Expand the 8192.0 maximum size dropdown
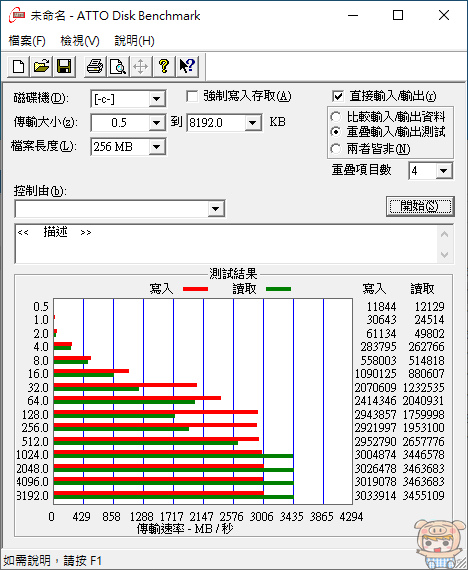 pyautogui.click(x=252, y=123)
